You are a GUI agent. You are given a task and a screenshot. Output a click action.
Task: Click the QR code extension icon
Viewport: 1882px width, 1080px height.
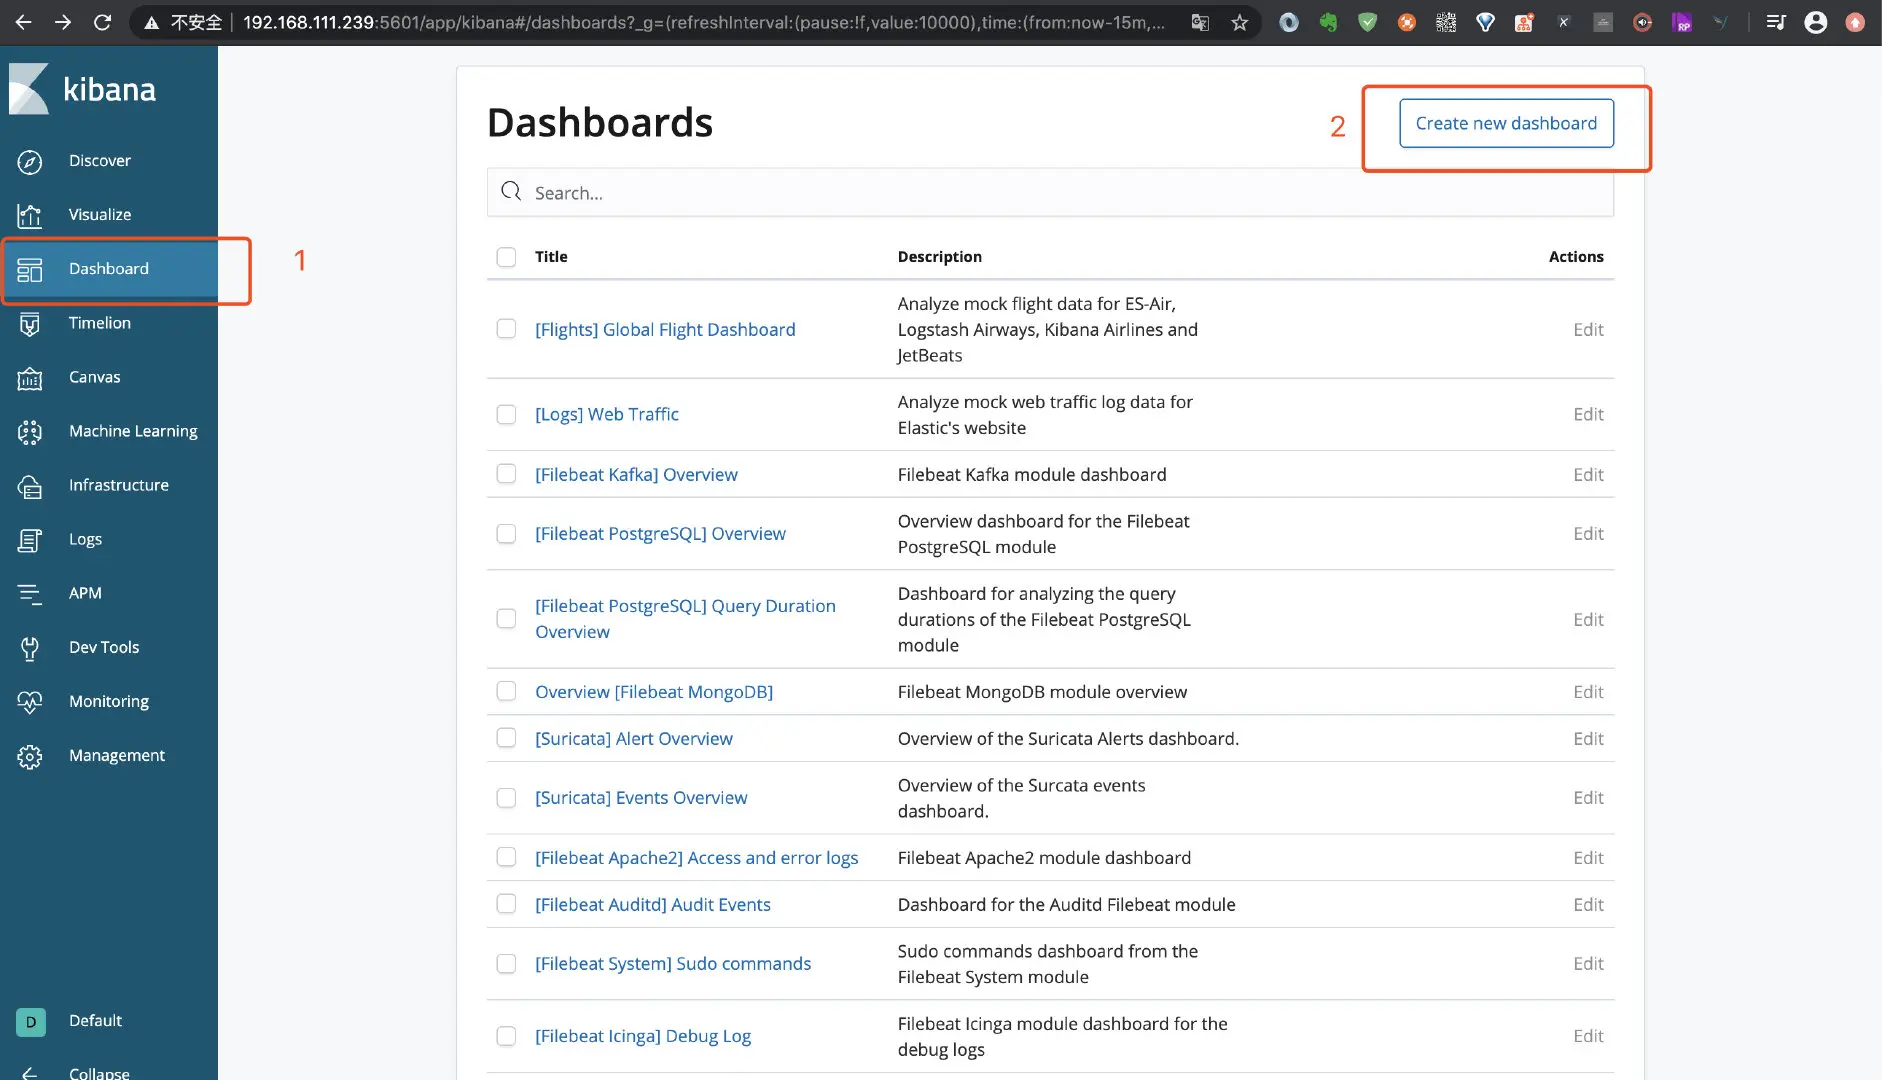(x=1446, y=22)
